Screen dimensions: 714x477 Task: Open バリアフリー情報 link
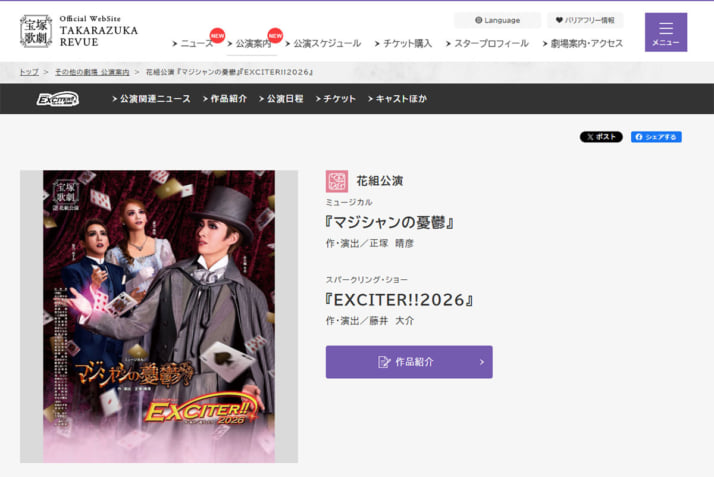click(x=585, y=20)
